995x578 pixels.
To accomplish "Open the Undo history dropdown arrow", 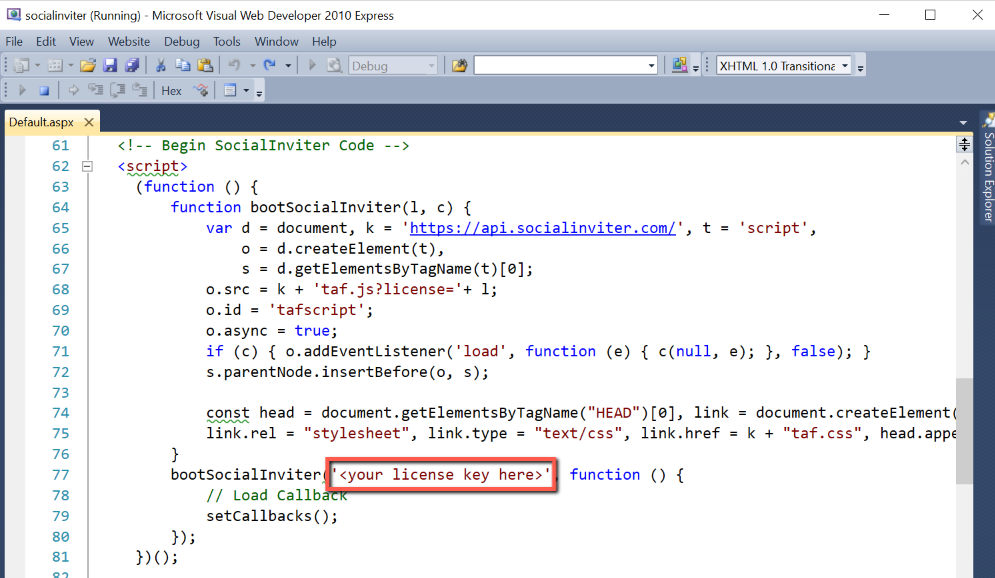I will 253,65.
